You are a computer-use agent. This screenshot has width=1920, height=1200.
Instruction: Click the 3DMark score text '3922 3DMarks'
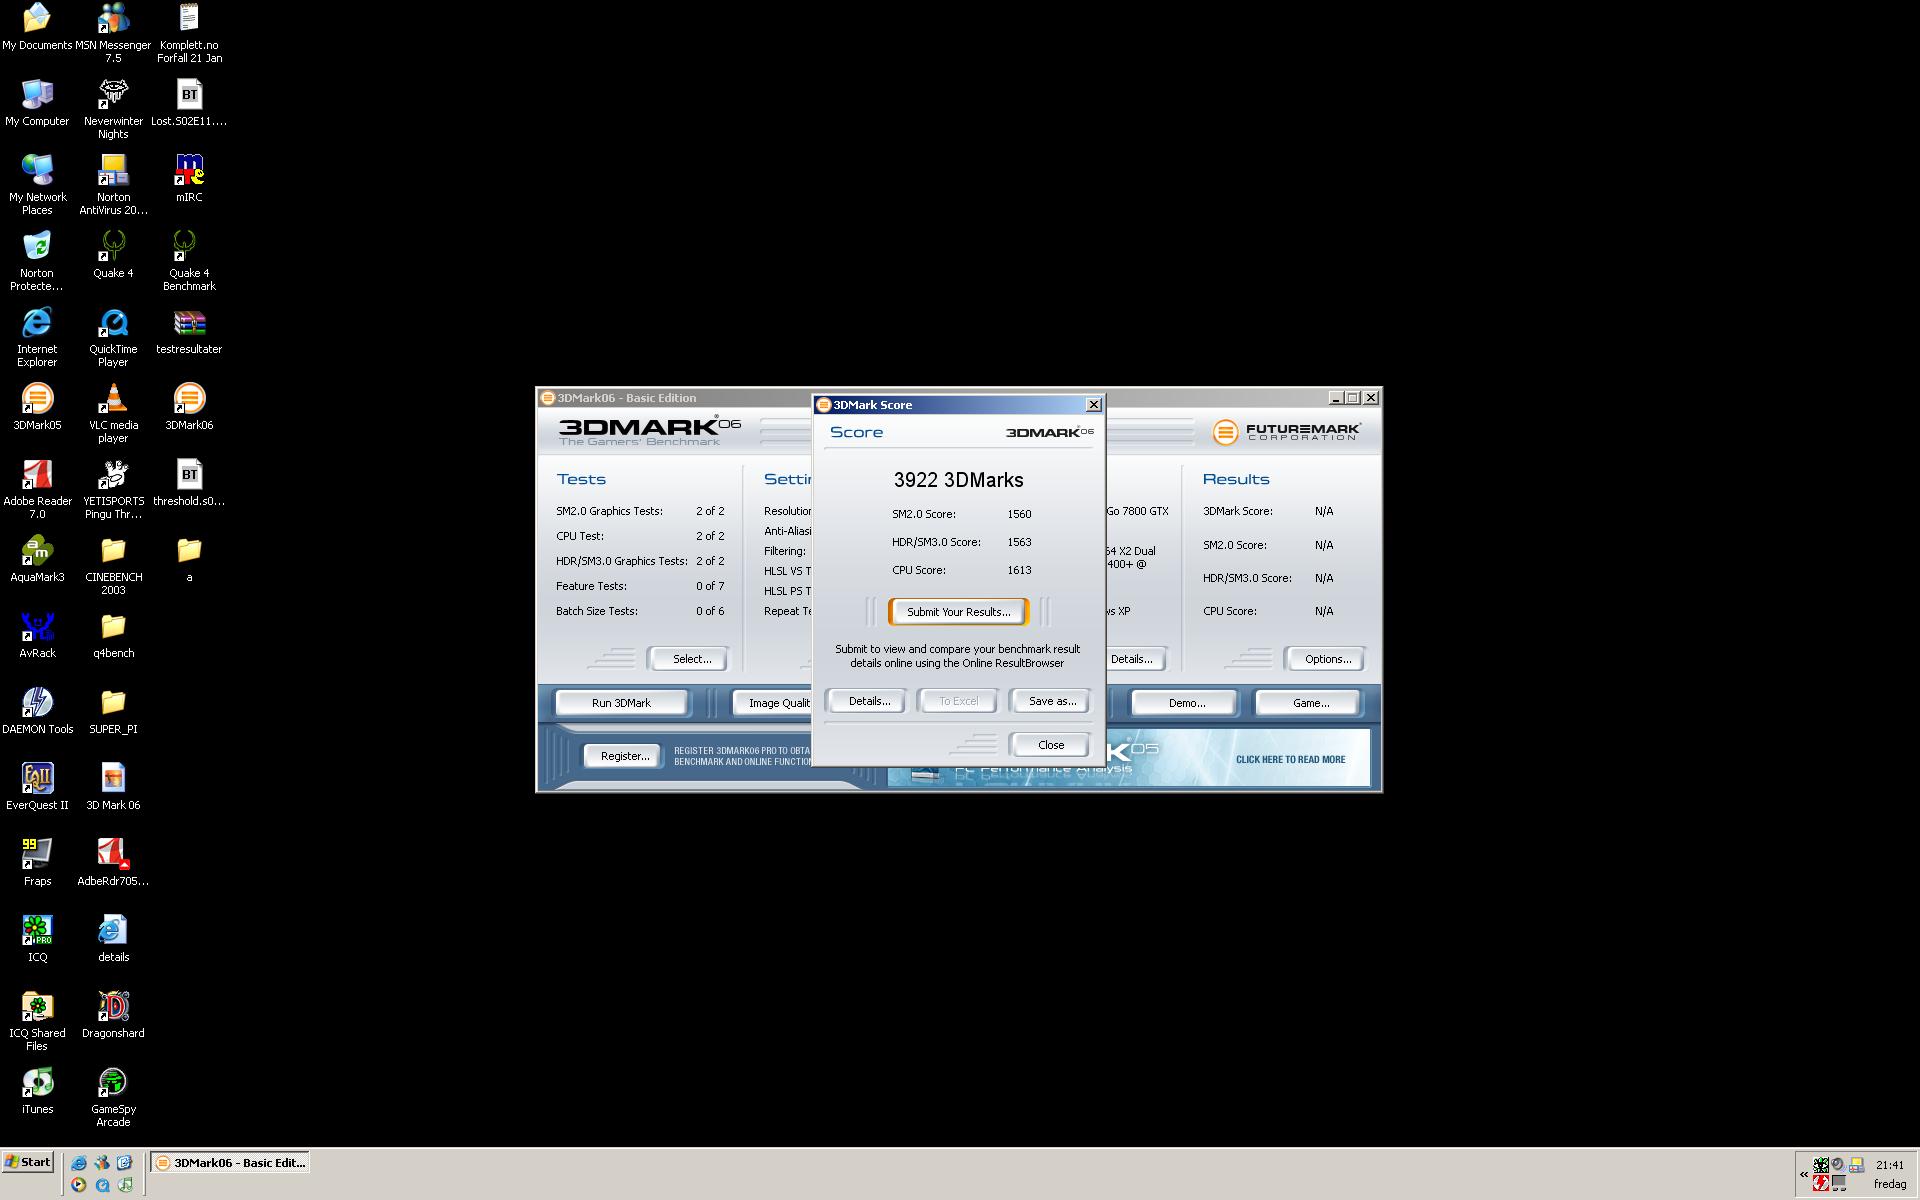[x=958, y=480]
